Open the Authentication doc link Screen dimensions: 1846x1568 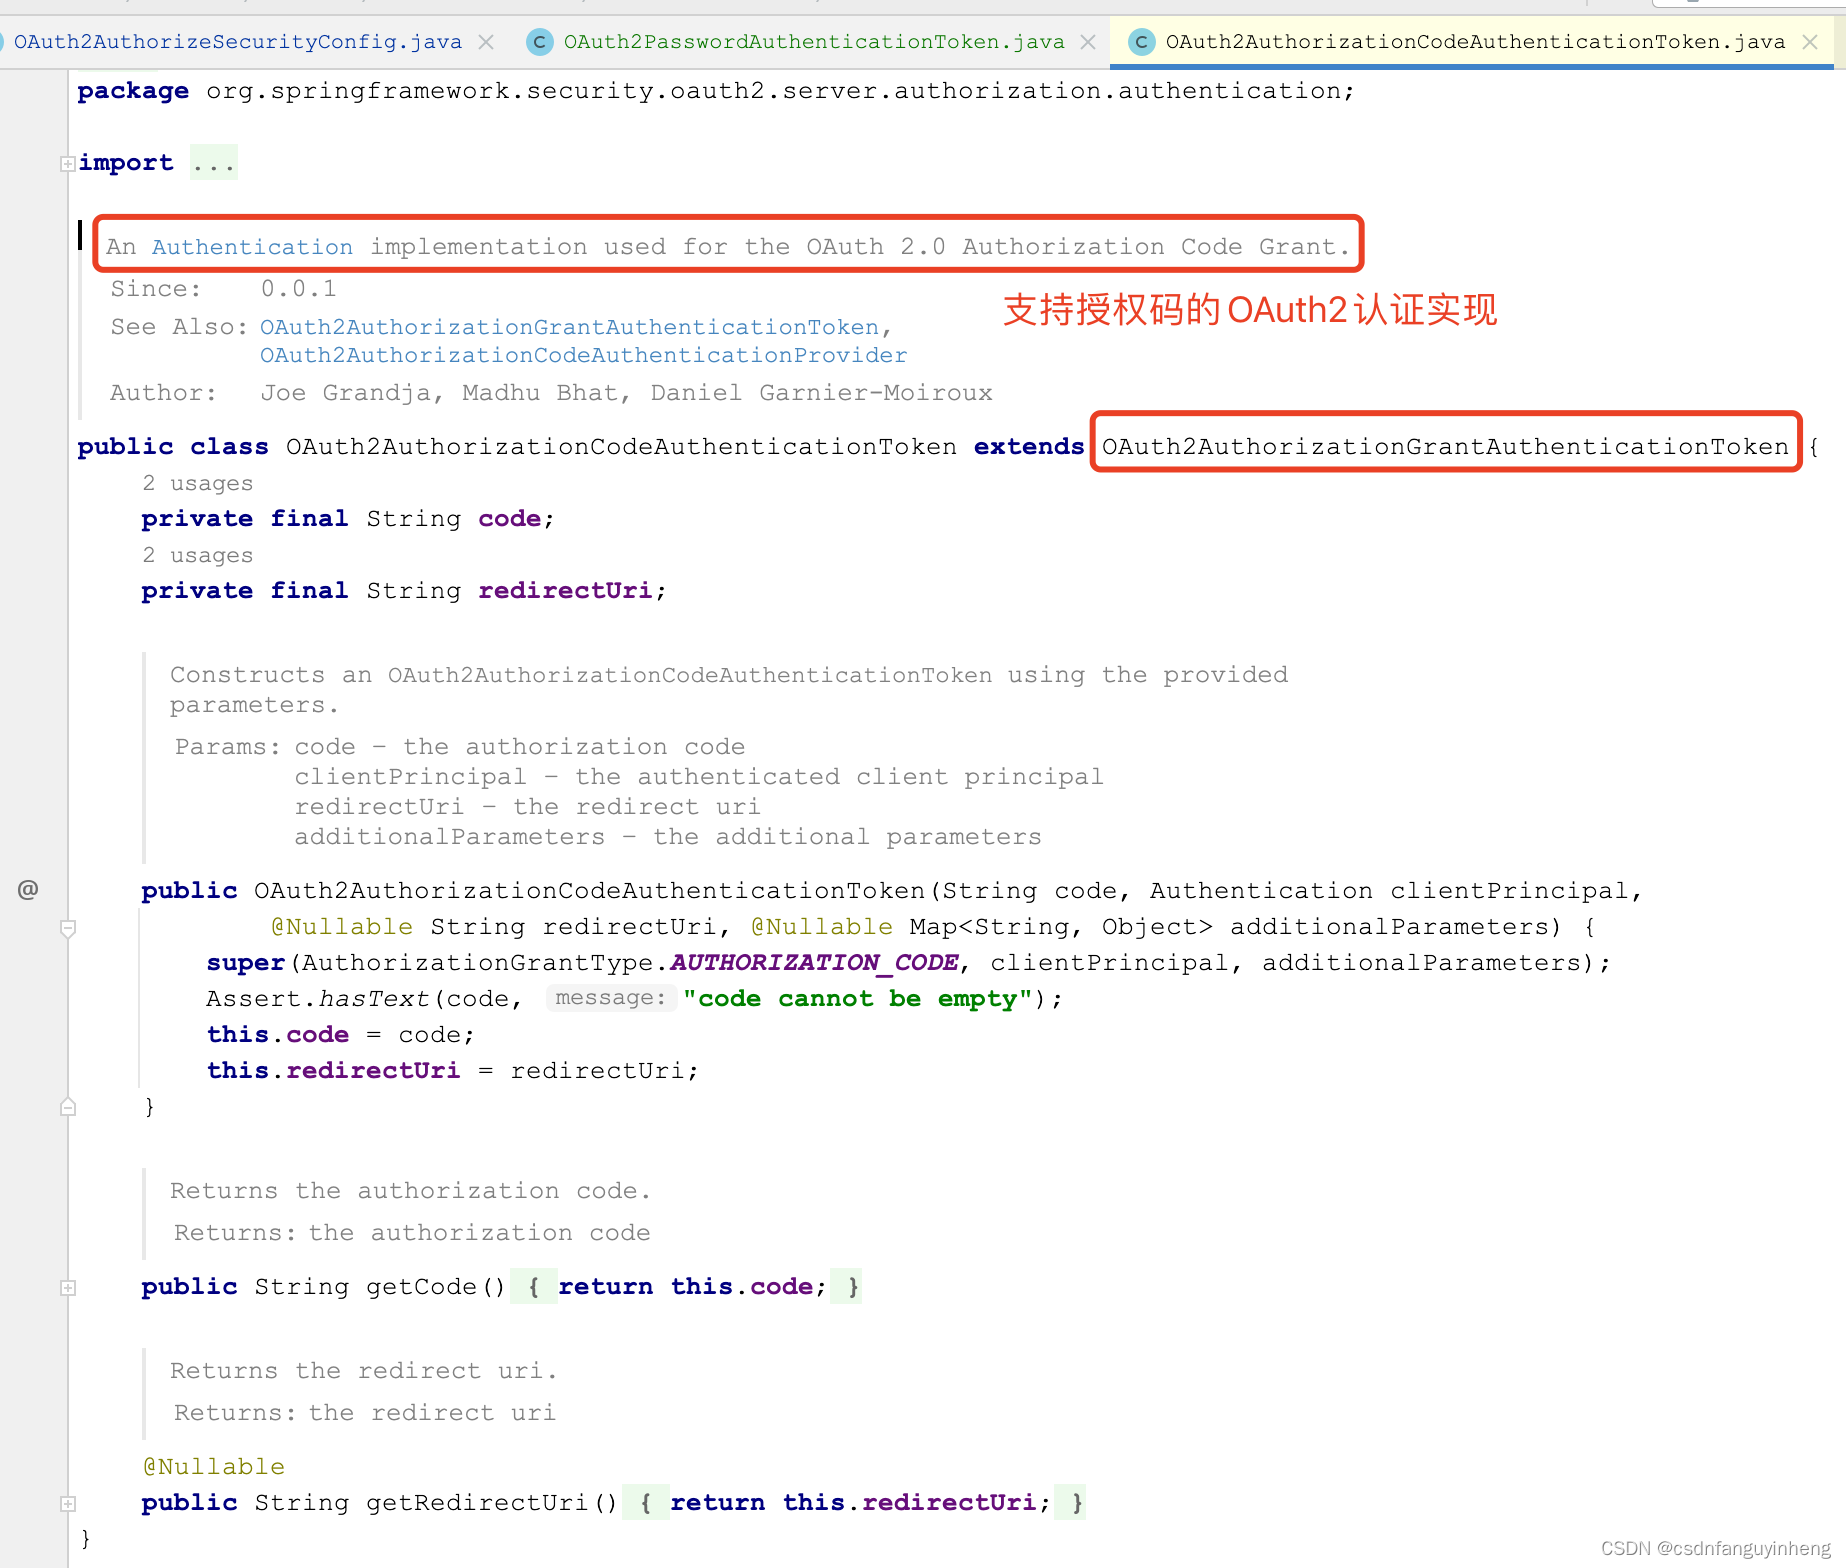(252, 247)
